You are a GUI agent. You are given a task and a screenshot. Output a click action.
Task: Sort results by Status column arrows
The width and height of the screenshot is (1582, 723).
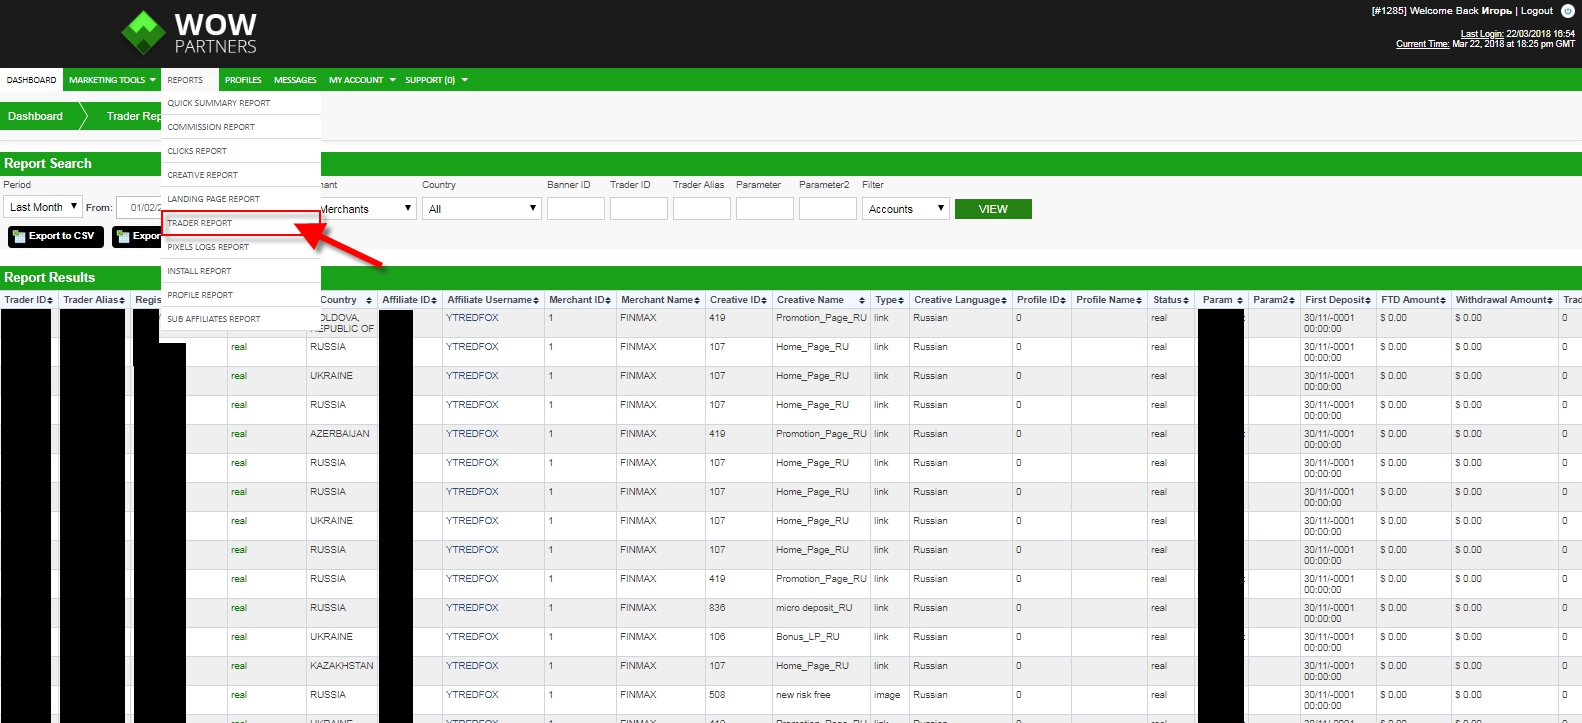[x=1186, y=300]
